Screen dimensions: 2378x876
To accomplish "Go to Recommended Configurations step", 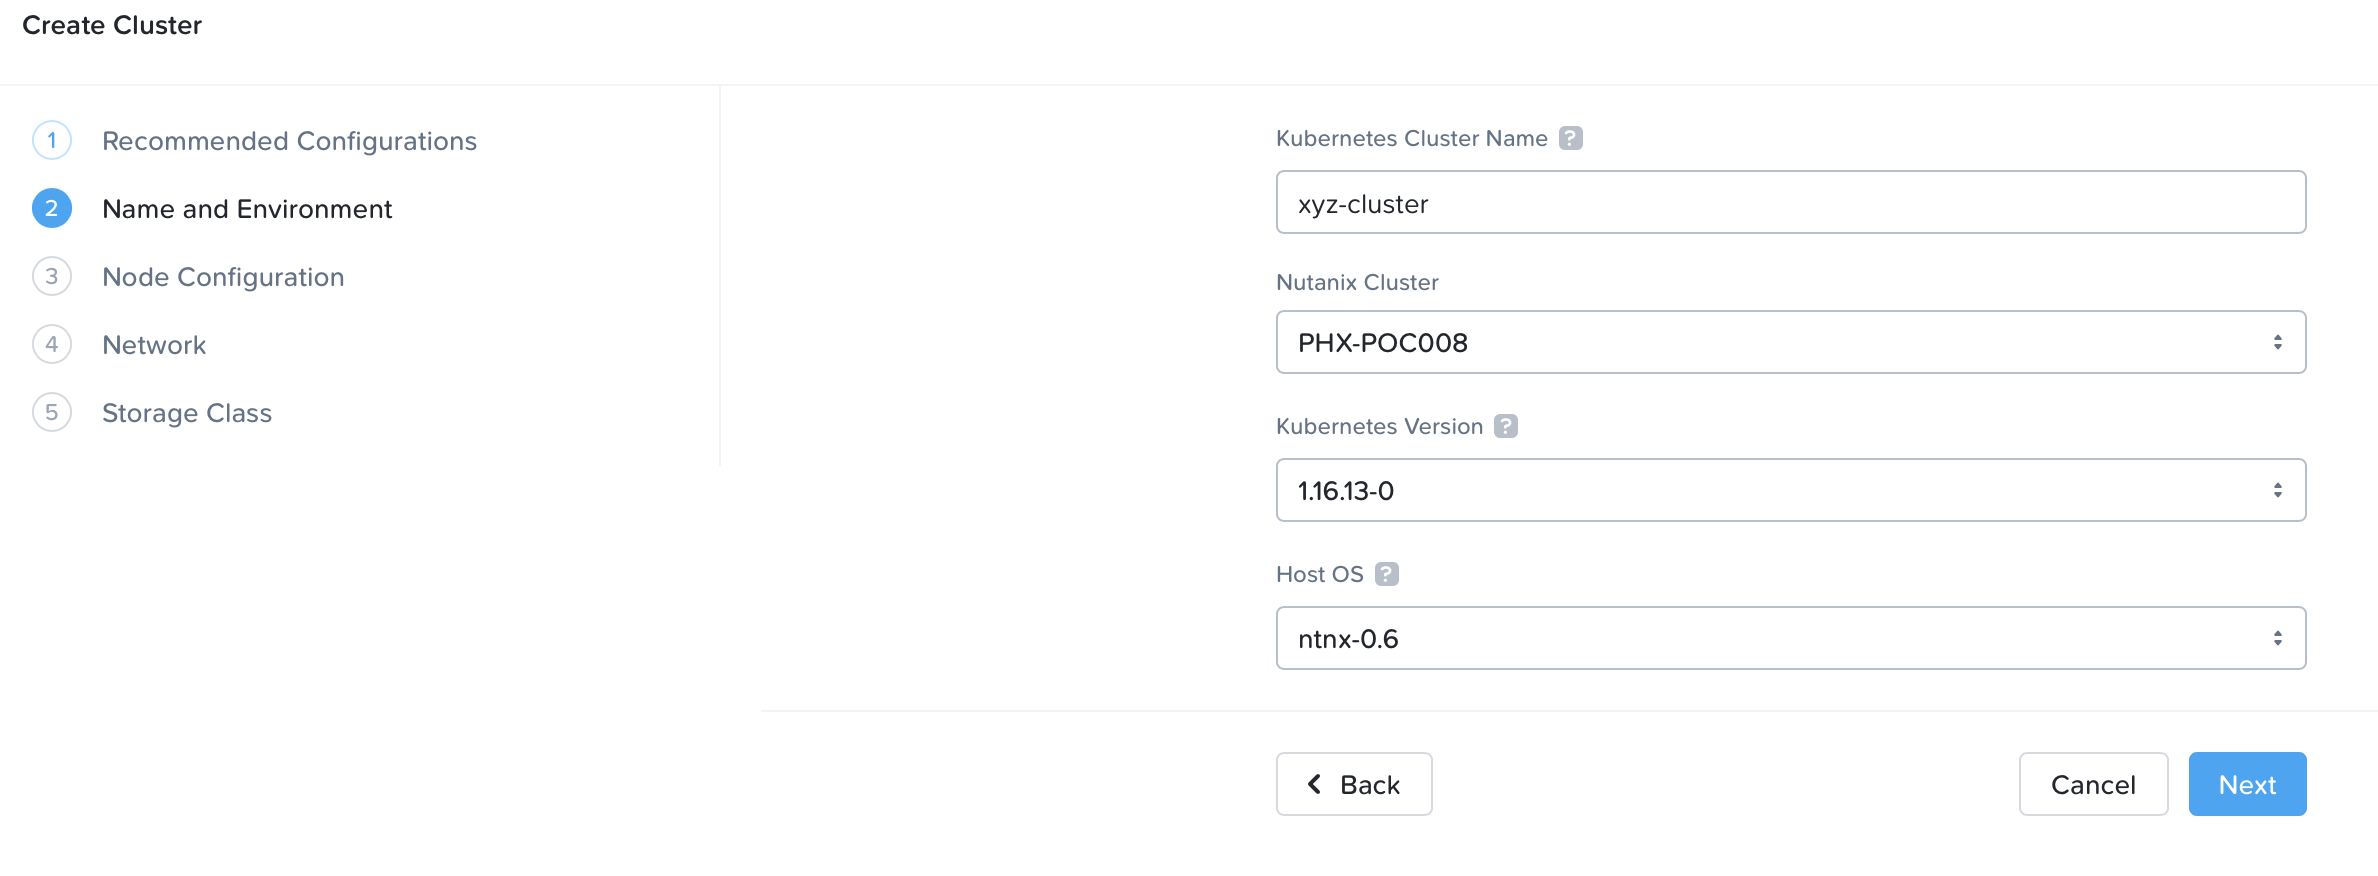I will point(289,141).
